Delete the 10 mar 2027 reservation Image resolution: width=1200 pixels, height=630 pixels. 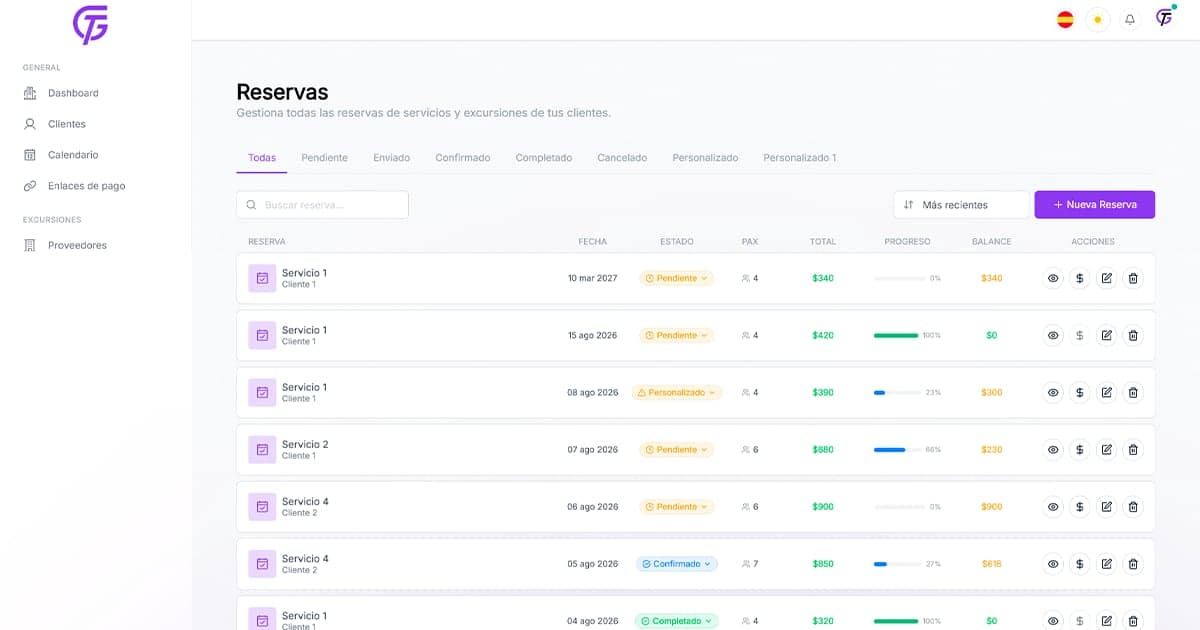[1133, 278]
